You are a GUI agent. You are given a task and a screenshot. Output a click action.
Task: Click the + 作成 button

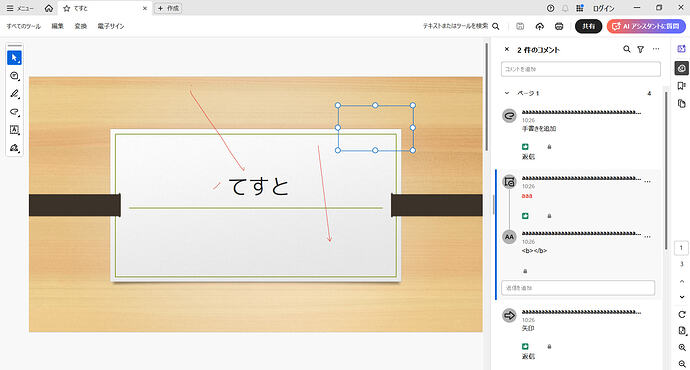[168, 8]
